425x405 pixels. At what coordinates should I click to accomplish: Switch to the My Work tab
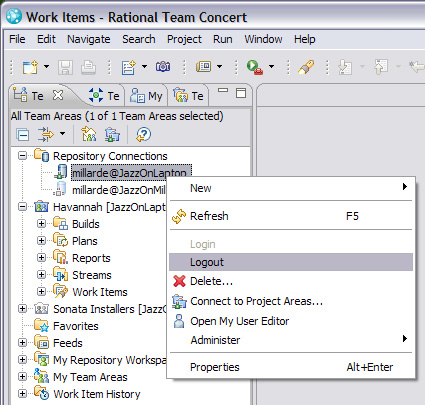pyautogui.click(x=146, y=96)
